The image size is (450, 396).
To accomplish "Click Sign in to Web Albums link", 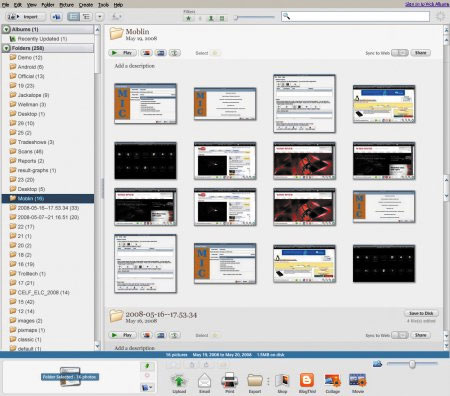I will [427, 4].
